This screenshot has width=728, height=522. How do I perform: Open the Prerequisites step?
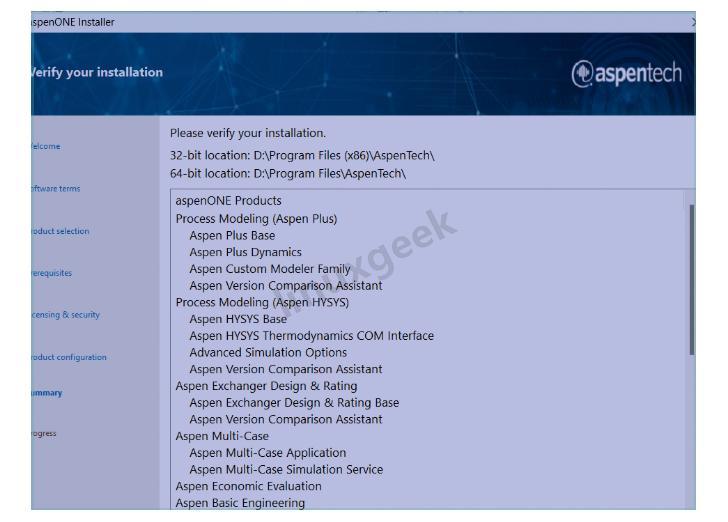point(52,273)
